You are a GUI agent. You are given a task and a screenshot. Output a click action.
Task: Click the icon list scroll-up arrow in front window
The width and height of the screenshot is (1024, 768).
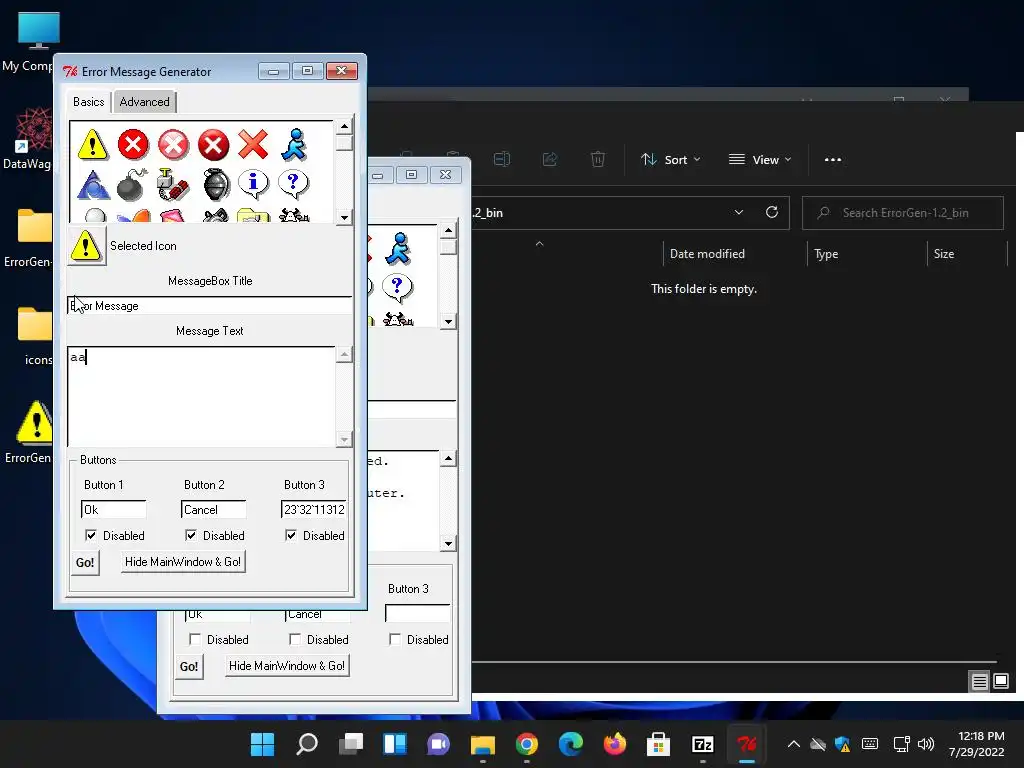pos(344,125)
